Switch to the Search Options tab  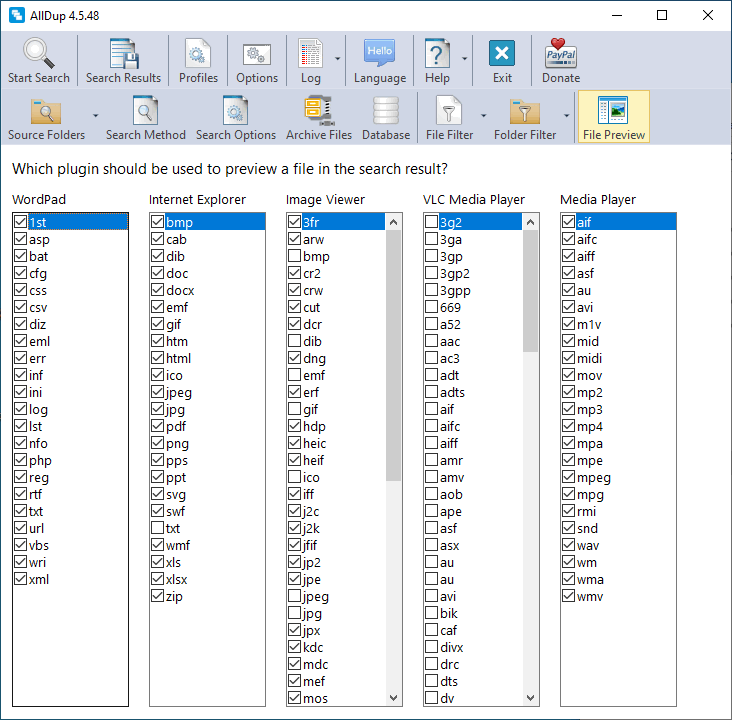pyautogui.click(x=236, y=118)
